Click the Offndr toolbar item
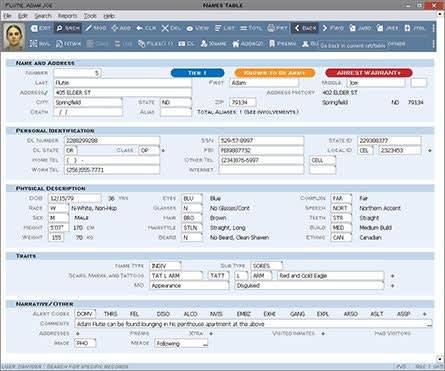This screenshot has width=445, height=371. point(396,44)
